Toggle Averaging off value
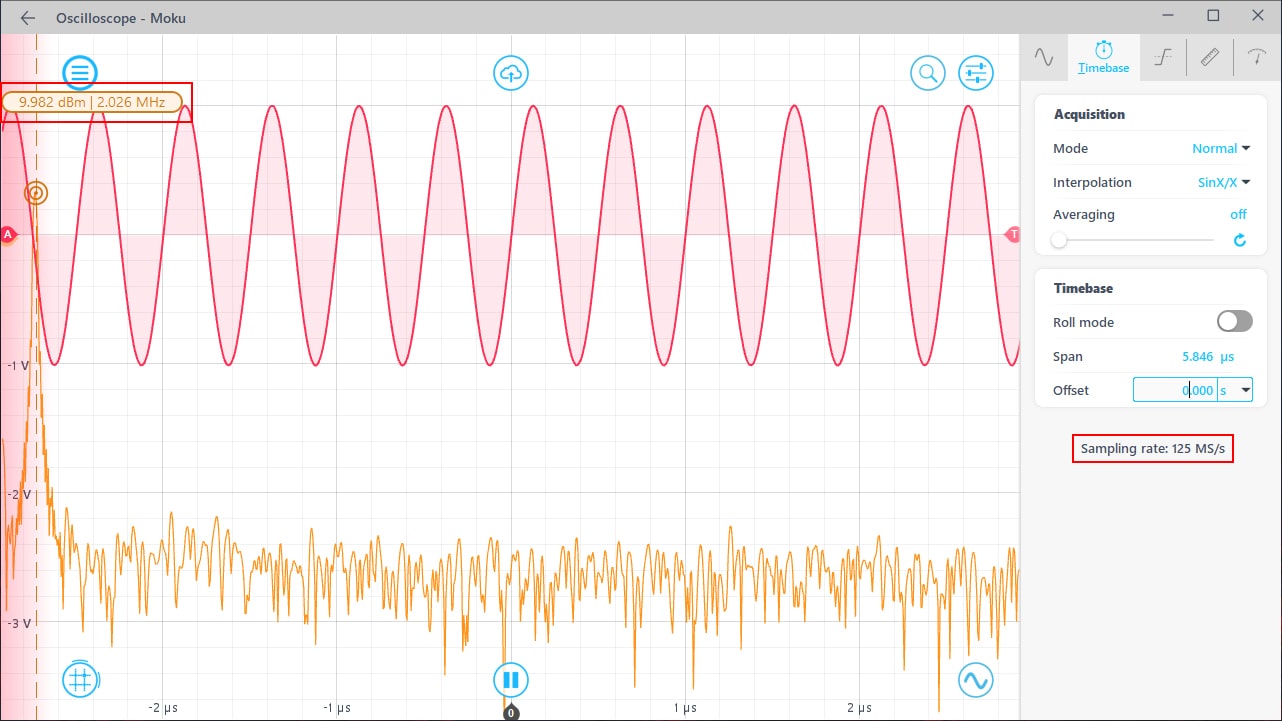 click(1238, 214)
